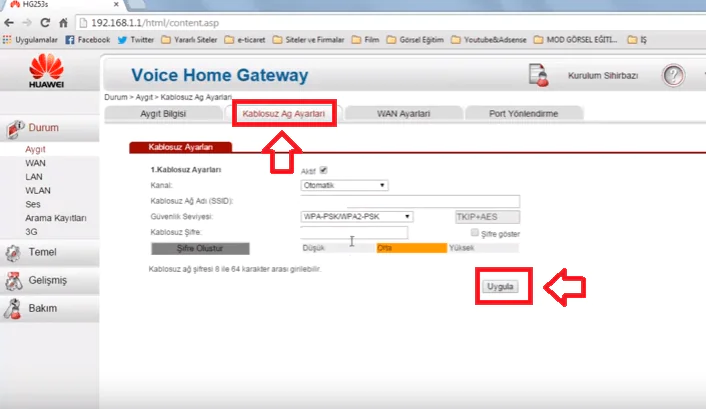This screenshot has height=409, width=706.
Task: Open LAN in the sidebar
Action: click(34, 177)
